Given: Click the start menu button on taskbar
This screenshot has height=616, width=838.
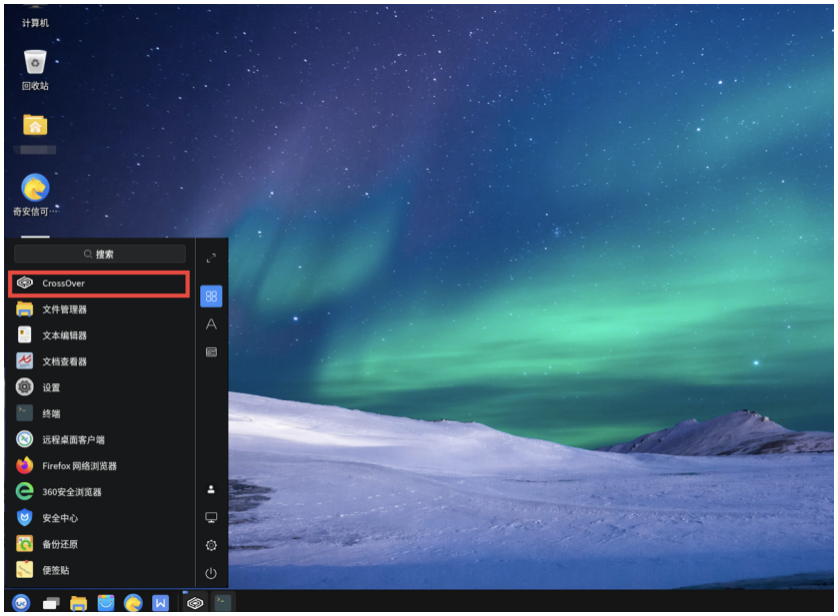Looking at the screenshot, I should (21, 603).
